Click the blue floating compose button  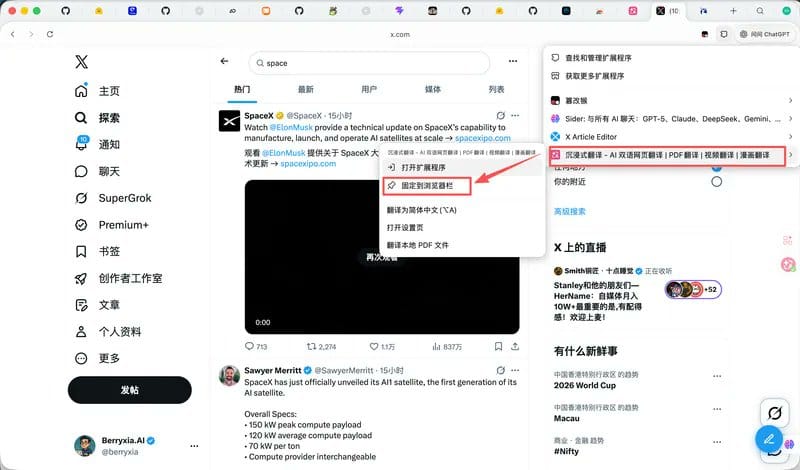[x=769, y=439]
